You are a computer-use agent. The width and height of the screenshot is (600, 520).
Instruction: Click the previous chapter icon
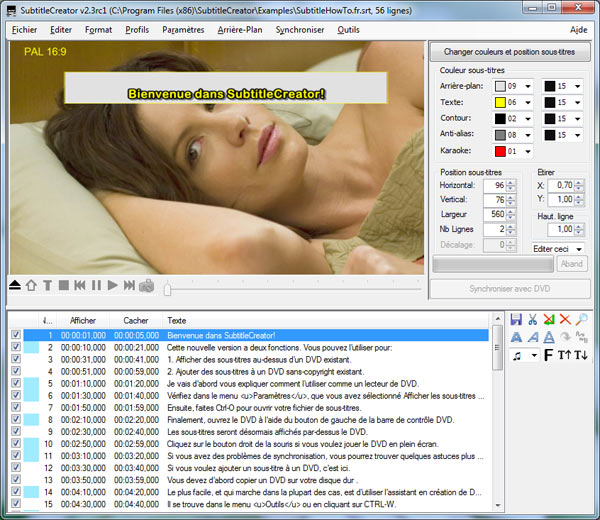pyautogui.click(x=80, y=285)
